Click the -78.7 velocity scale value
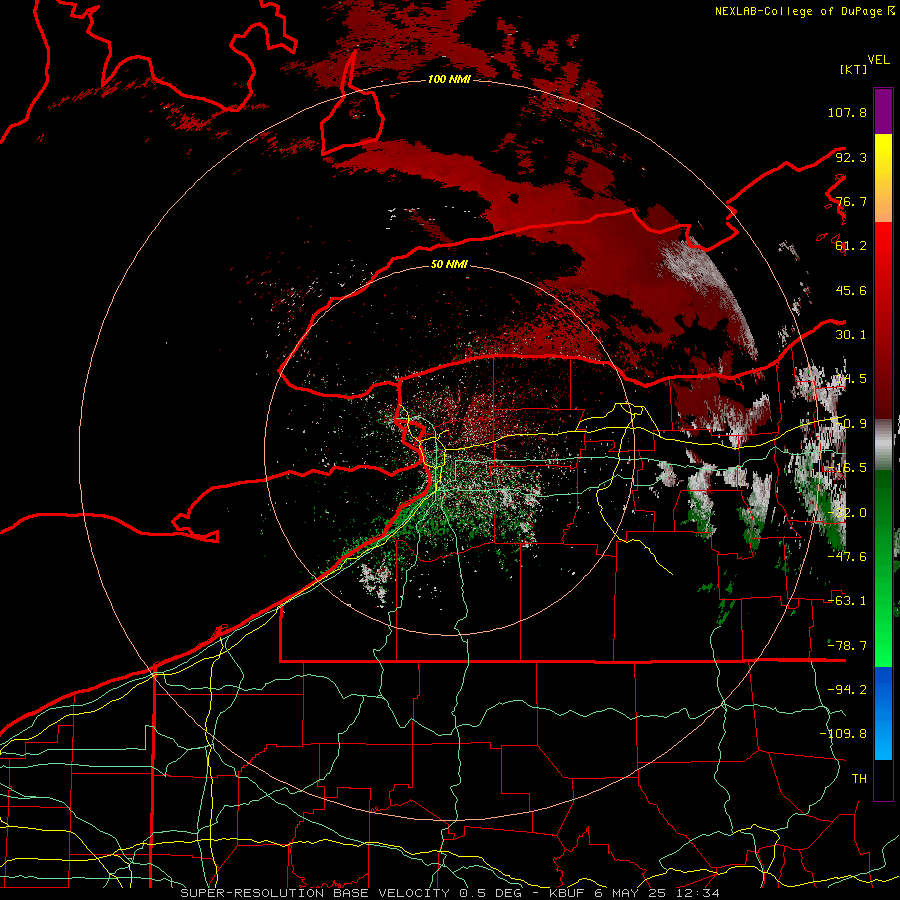 (x=847, y=646)
